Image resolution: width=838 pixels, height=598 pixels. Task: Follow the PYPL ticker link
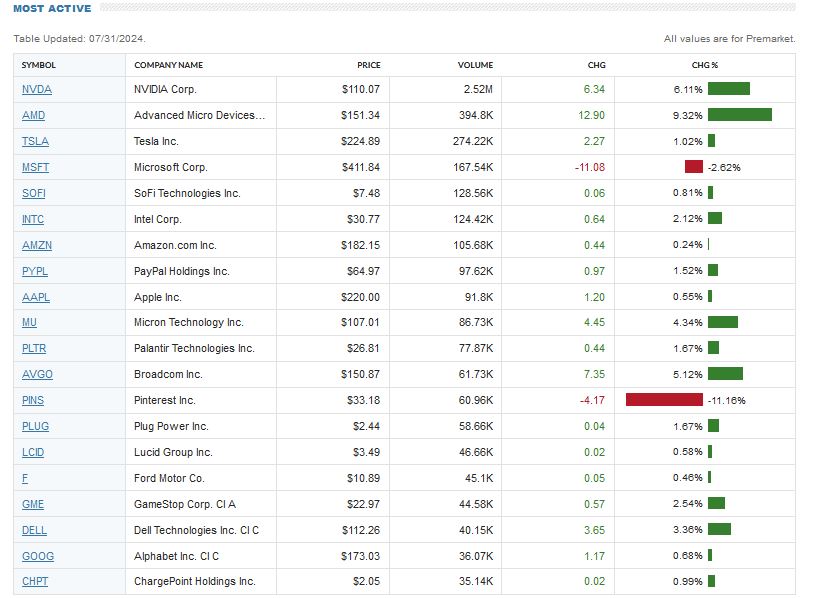tap(34, 271)
